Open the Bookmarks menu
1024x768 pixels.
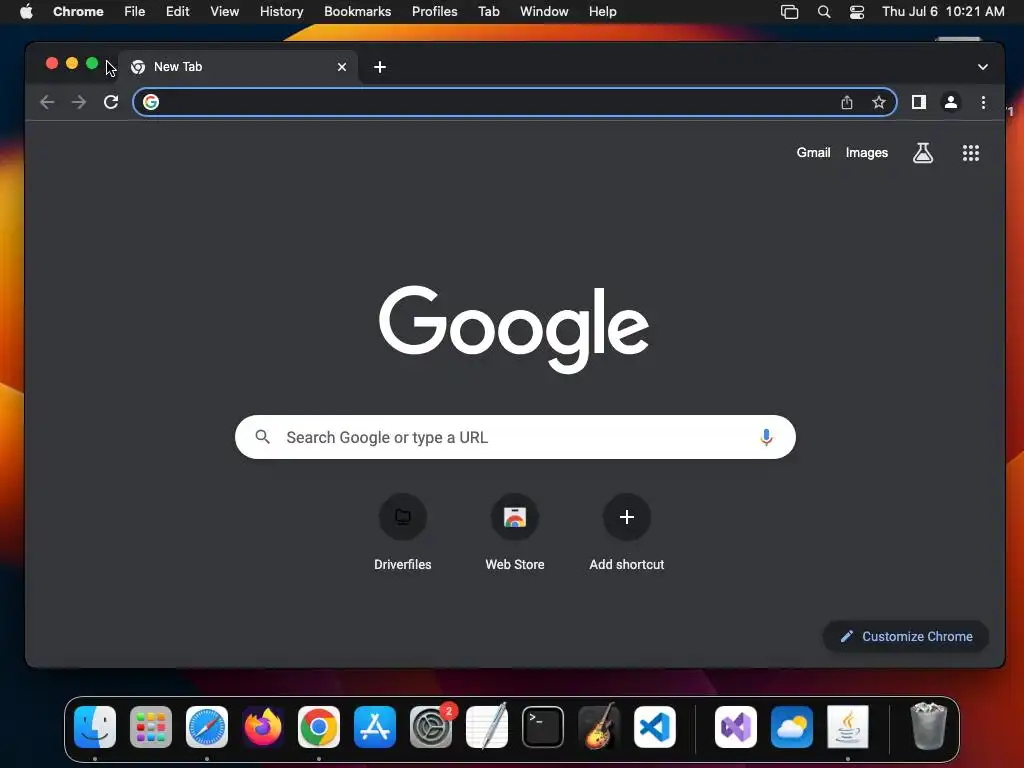click(357, 11)
